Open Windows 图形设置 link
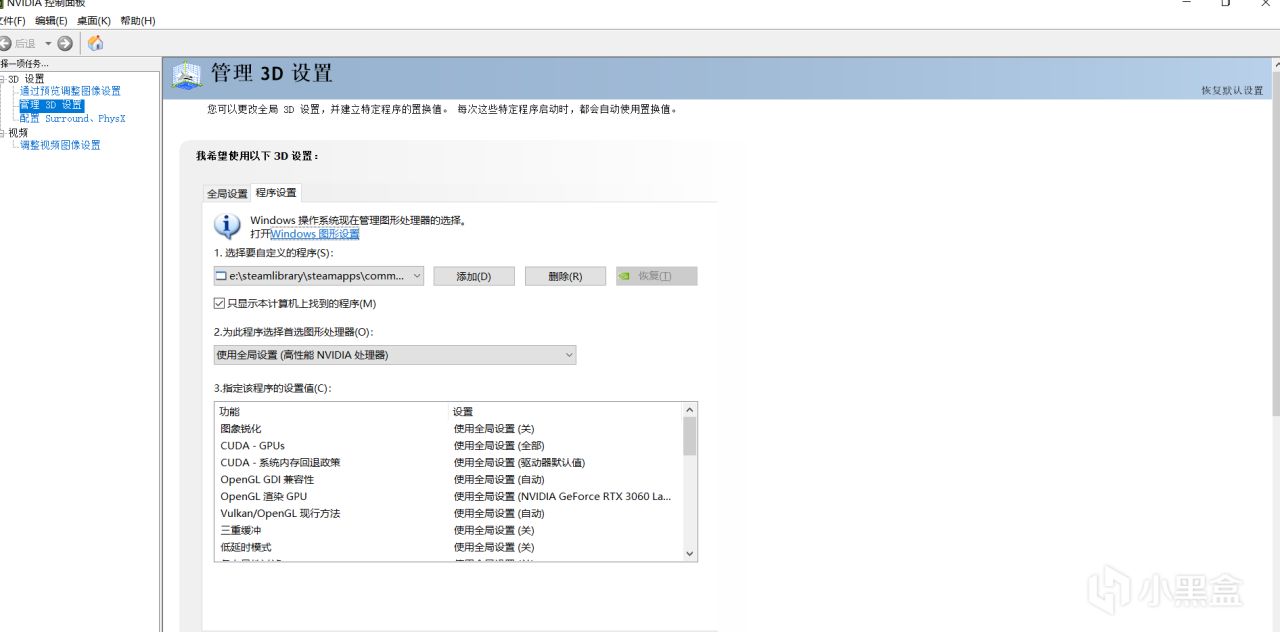The width and height of the screenshot is (1280, 632). [x=315, y=234]
